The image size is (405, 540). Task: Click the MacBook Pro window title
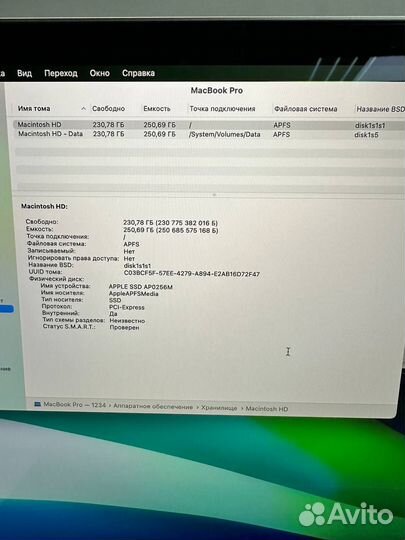point(217,91)
